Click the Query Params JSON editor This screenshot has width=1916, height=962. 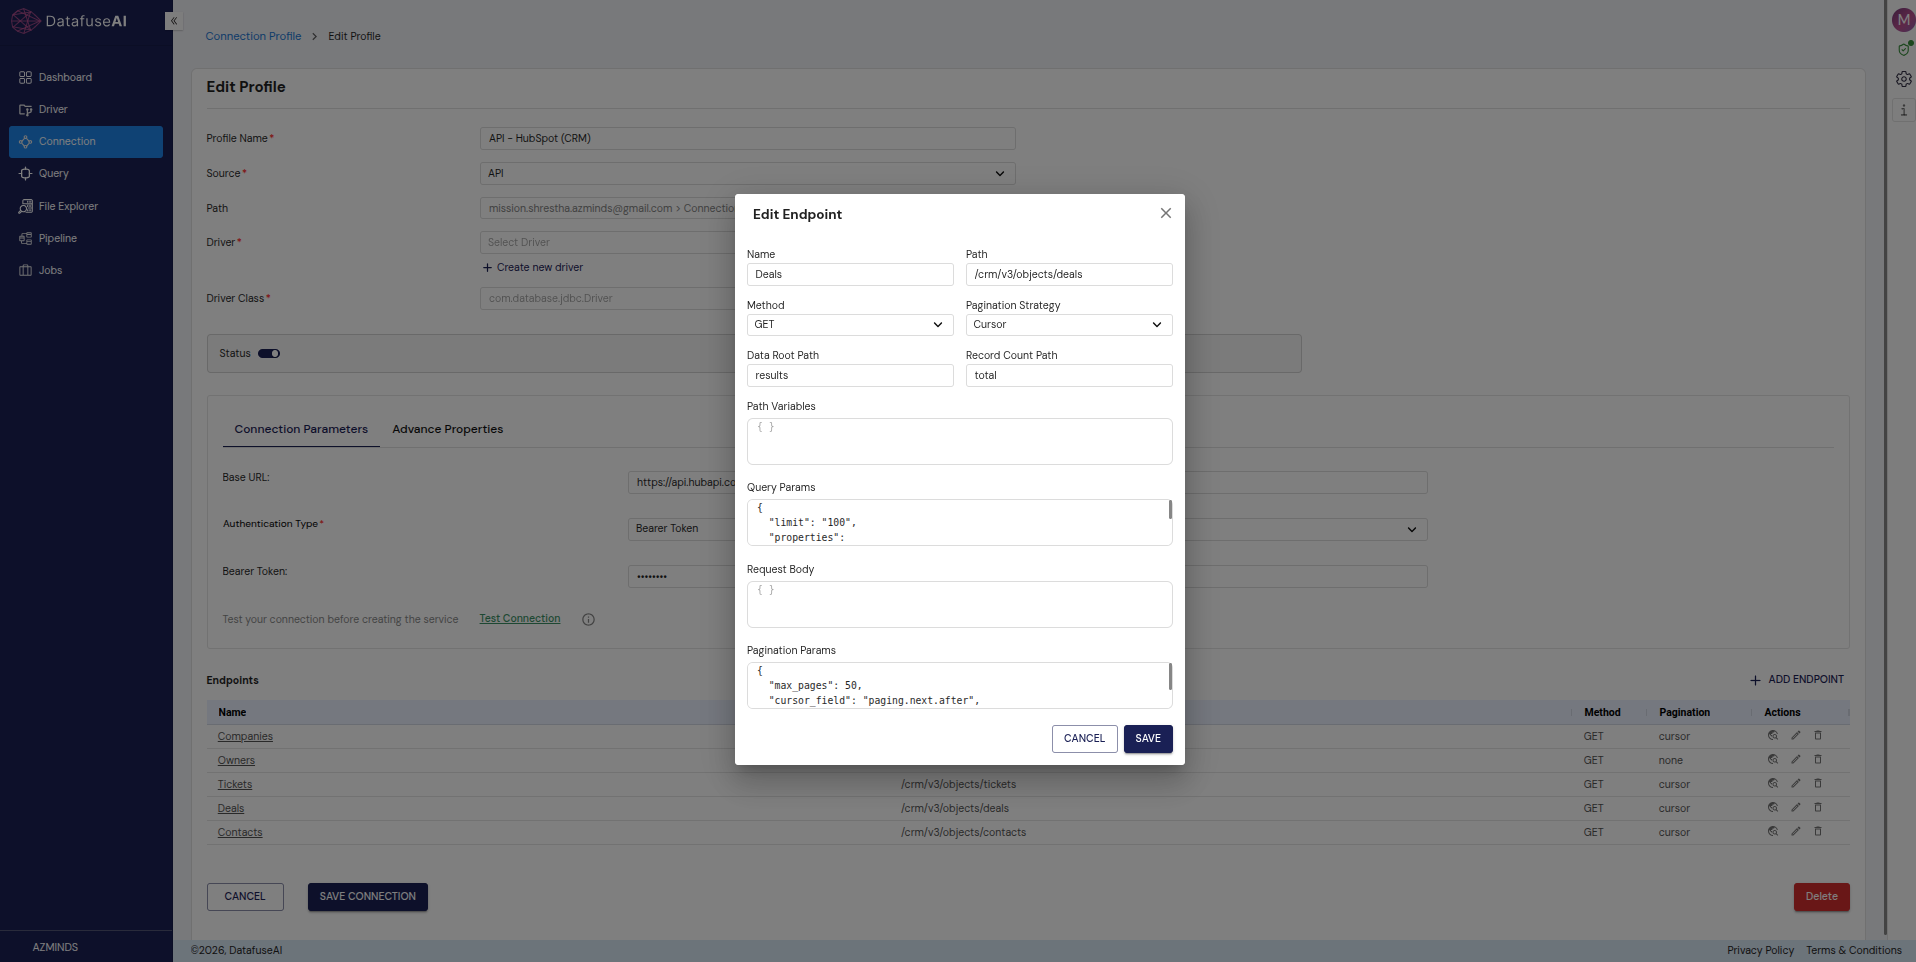pos(959,523)
